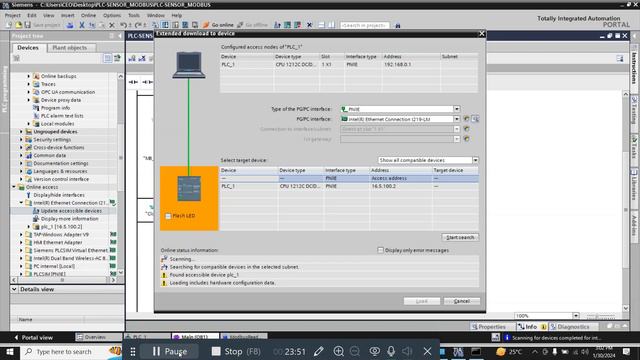Click Display more information in project tree
The height and width of the screenshot is (360, 640).
tap(69, 219)
